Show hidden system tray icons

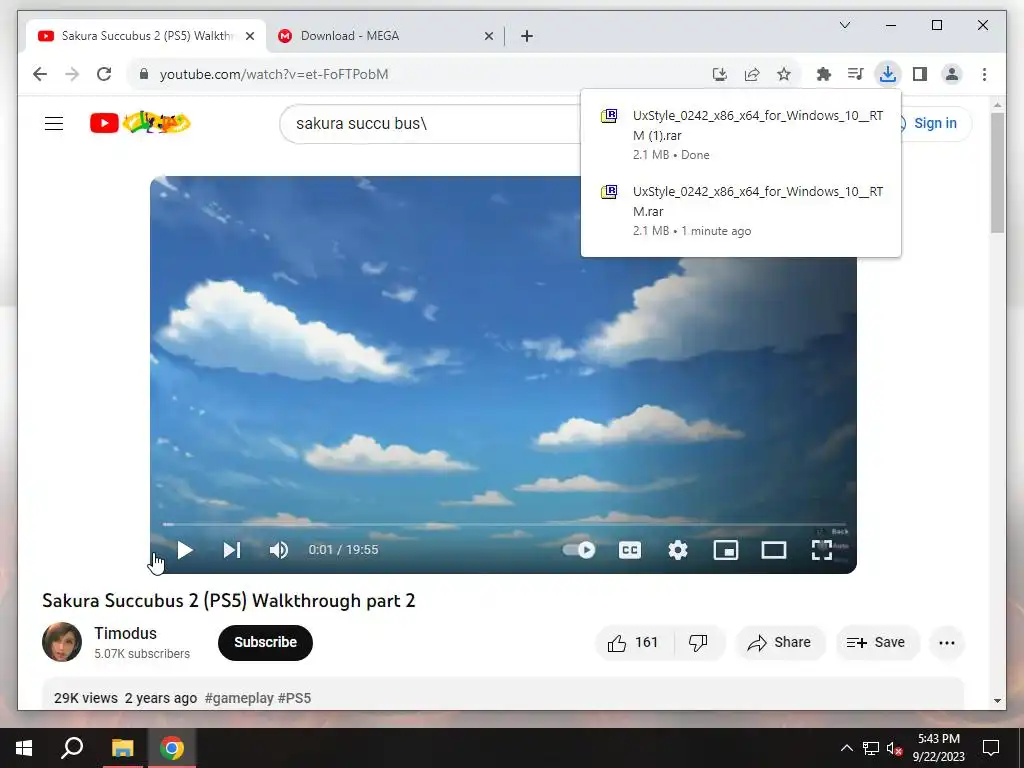pyautogui.click(x=846, y=748)
